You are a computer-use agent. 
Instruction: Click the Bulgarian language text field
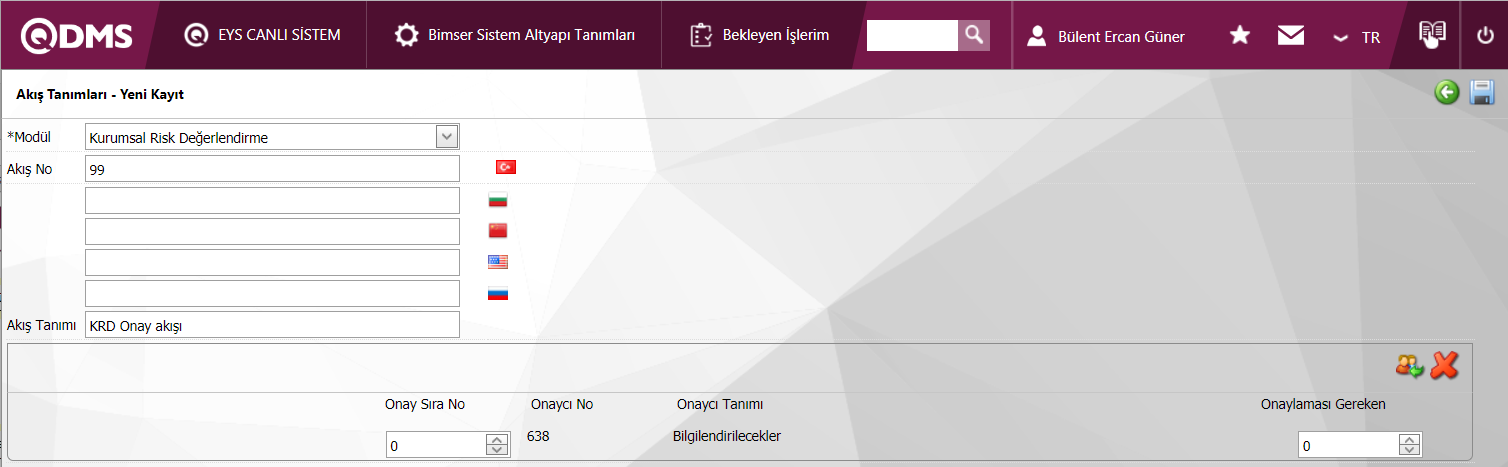[272, 200]
